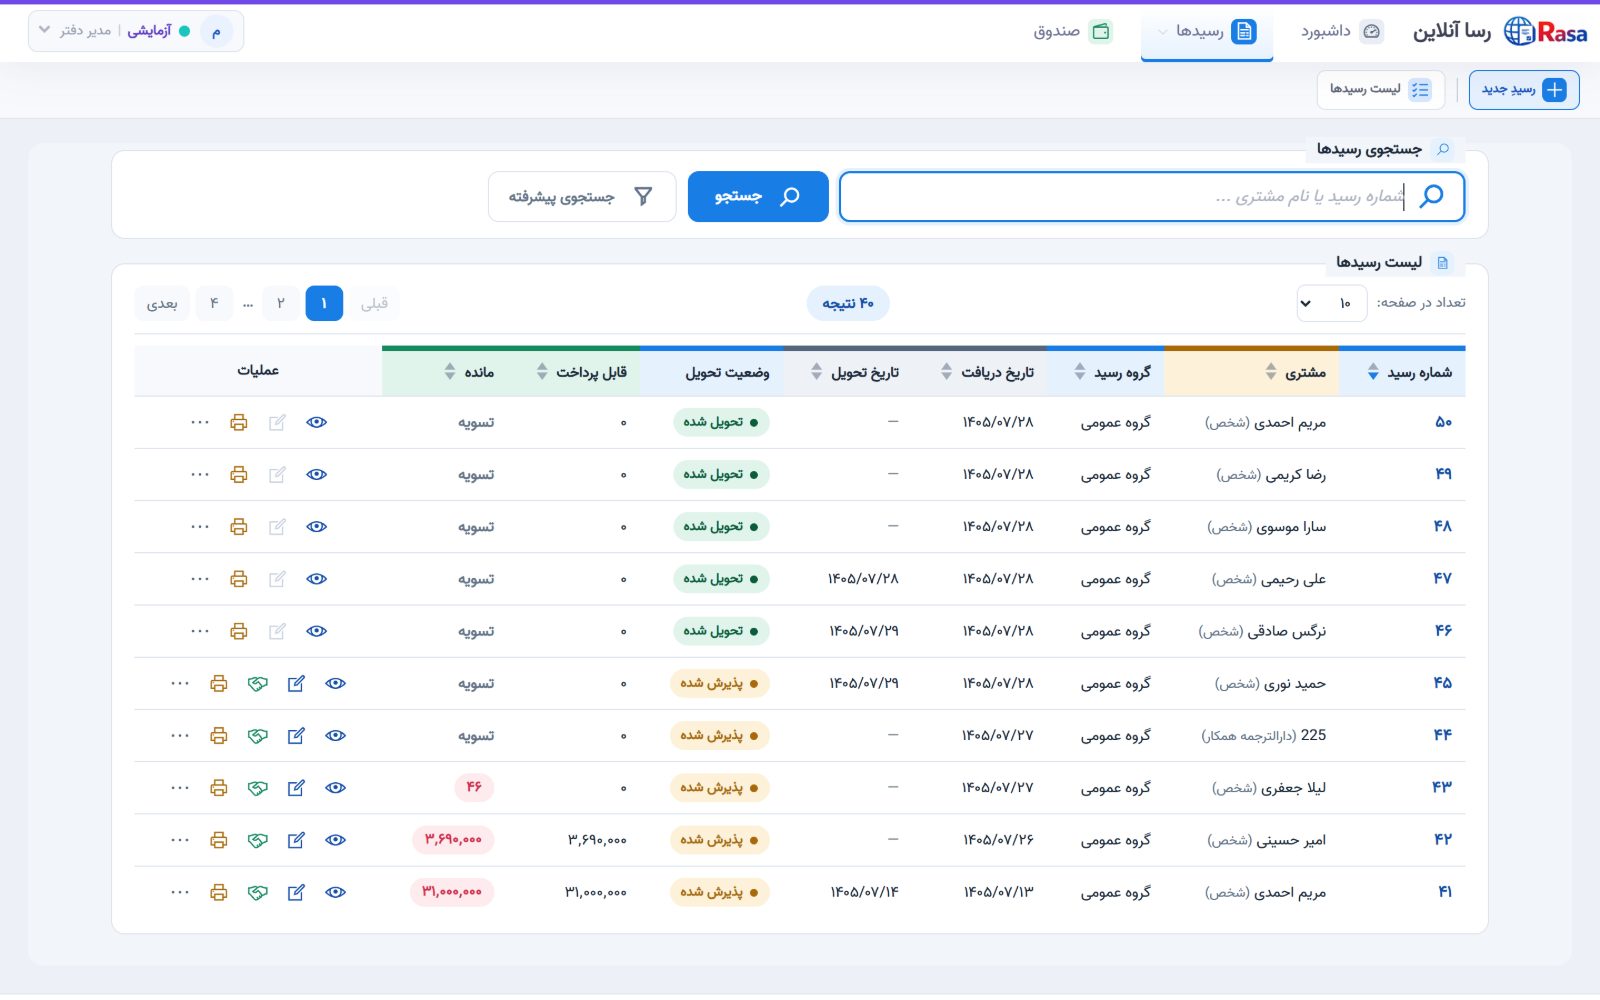Click the receipt search input field
This screenshot has width=1600, height=1000.
(x=1152, y=197)
